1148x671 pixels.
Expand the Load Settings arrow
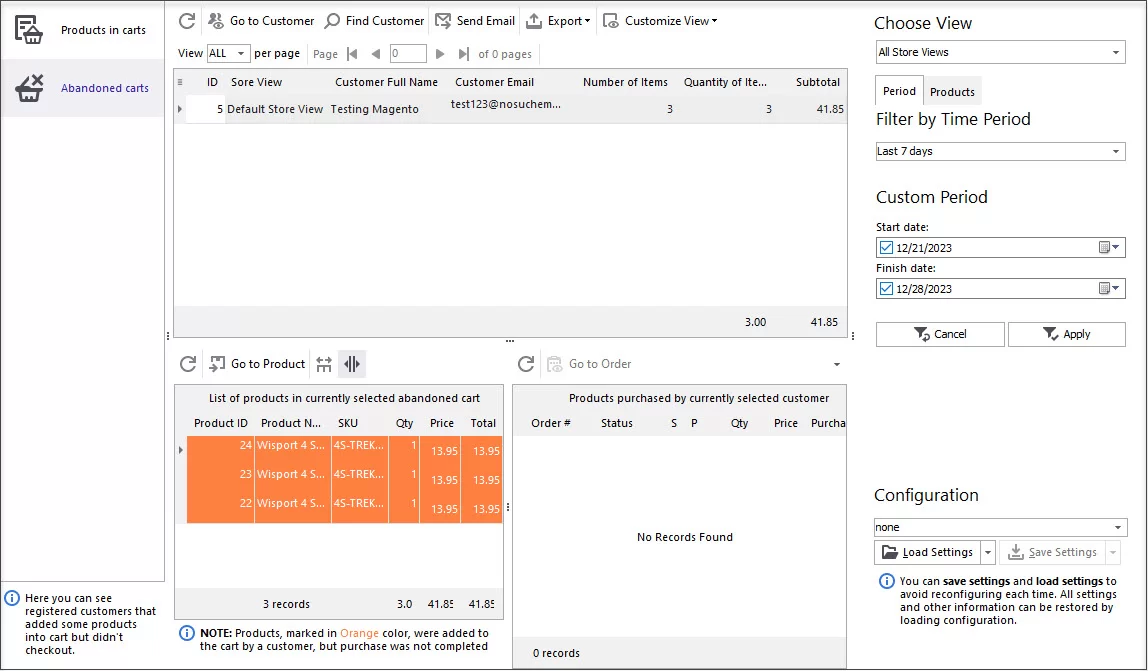click(988, 552)
